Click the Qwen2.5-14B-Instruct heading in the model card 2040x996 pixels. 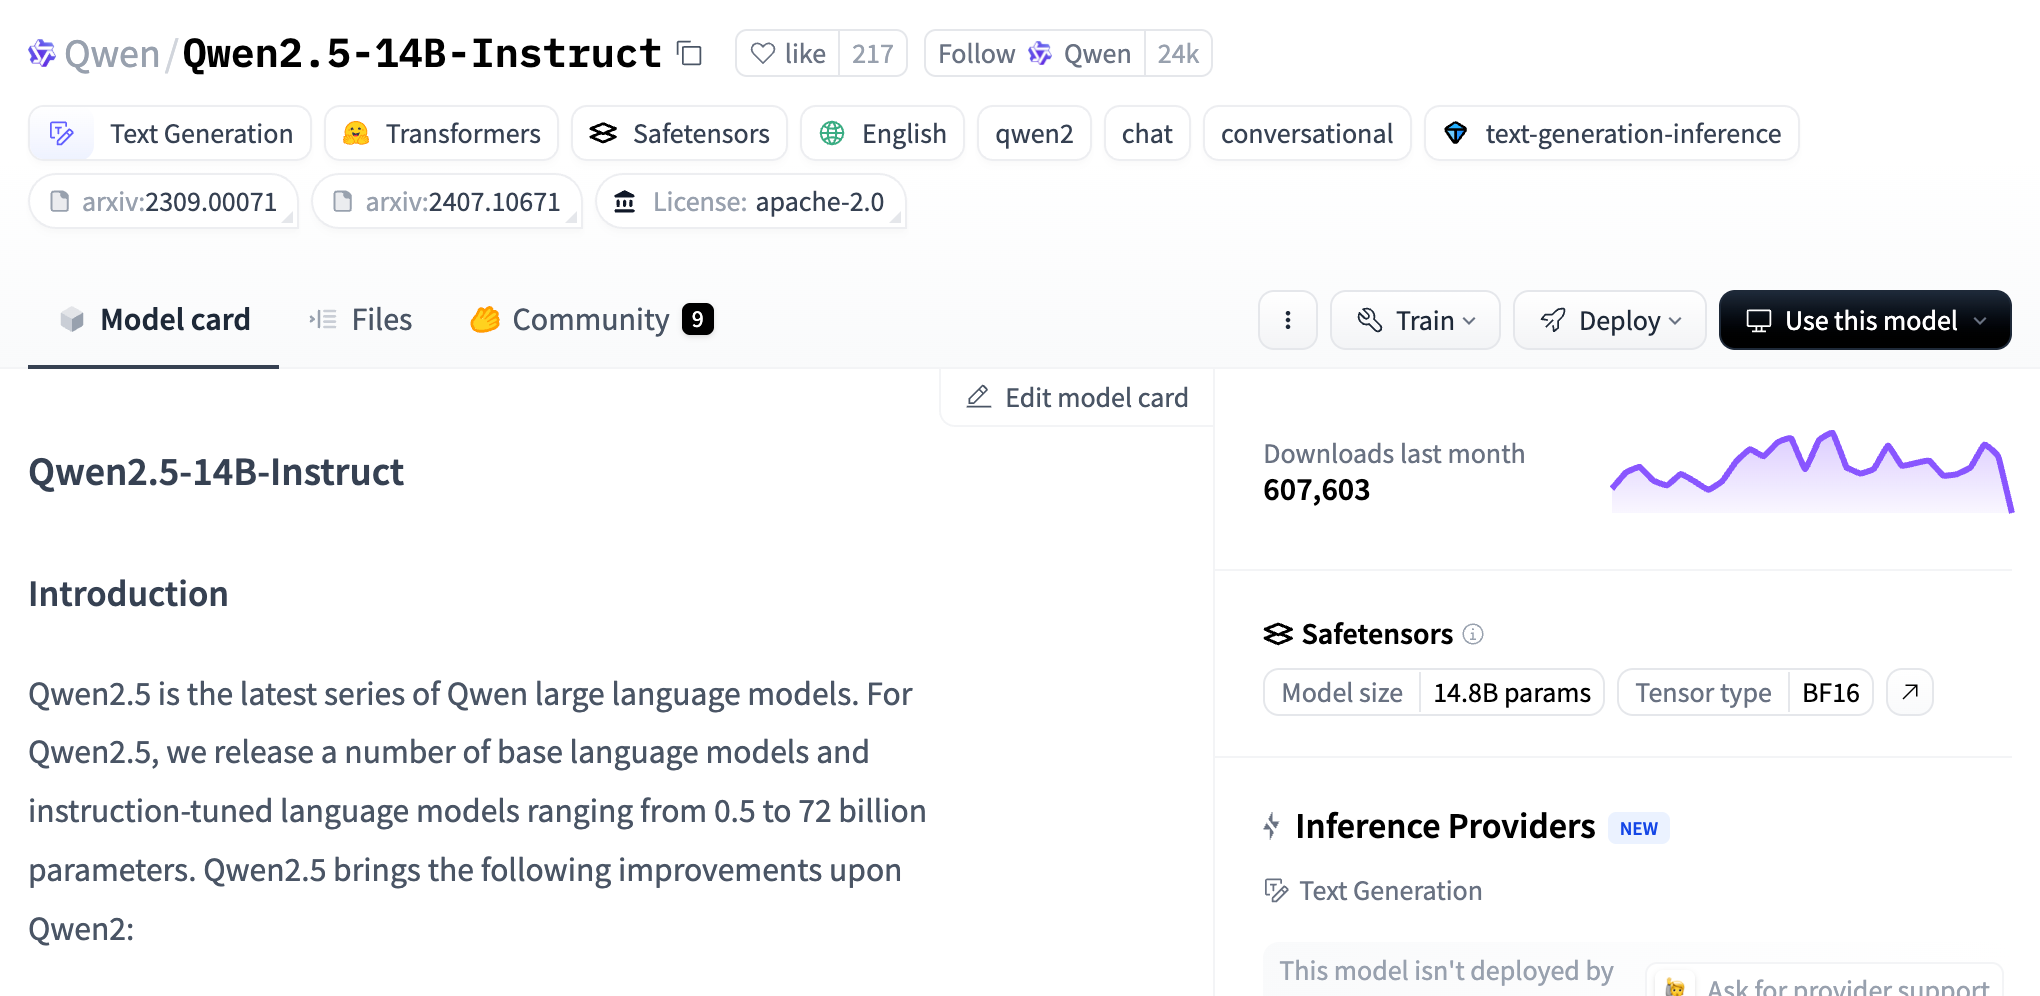pyautogui.click(x=216, y=471)
